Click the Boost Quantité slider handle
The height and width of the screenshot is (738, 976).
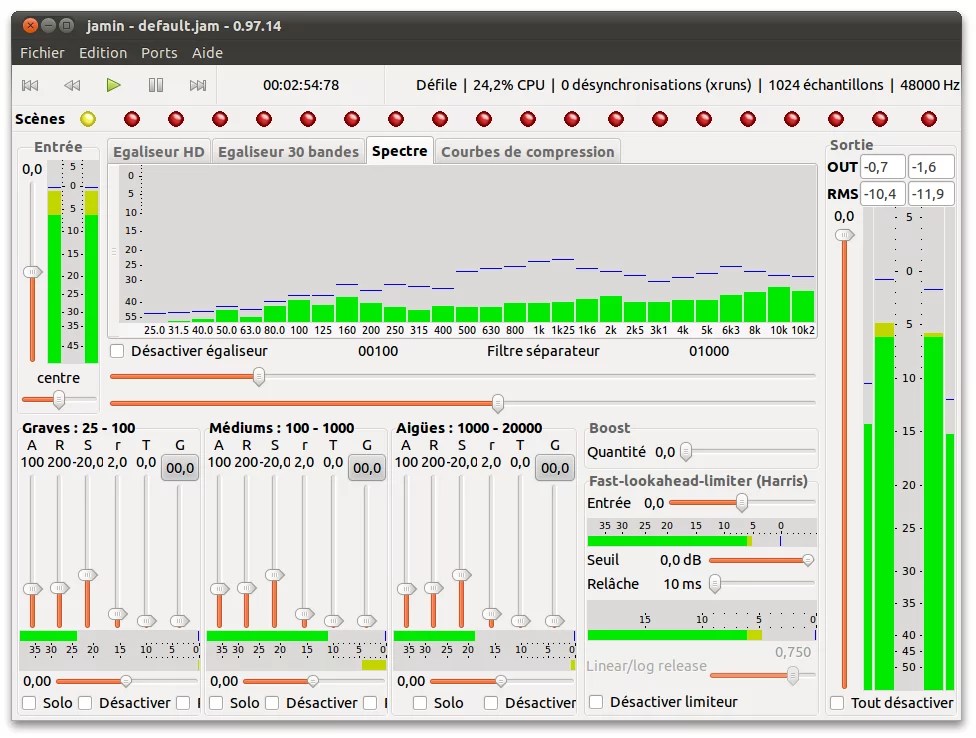coord(686,452)
